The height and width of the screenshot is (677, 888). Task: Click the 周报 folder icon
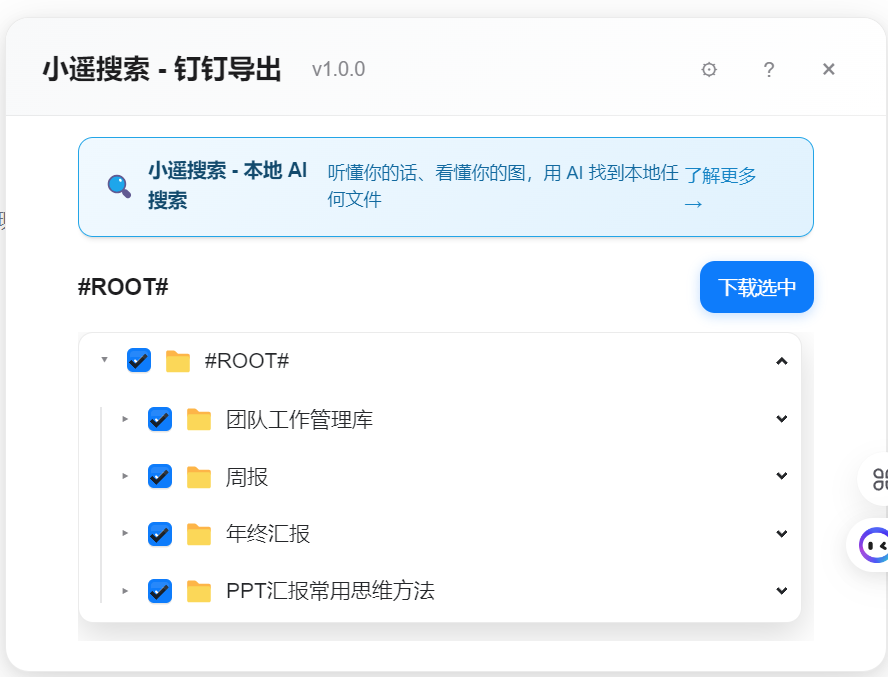coord(199,478)
